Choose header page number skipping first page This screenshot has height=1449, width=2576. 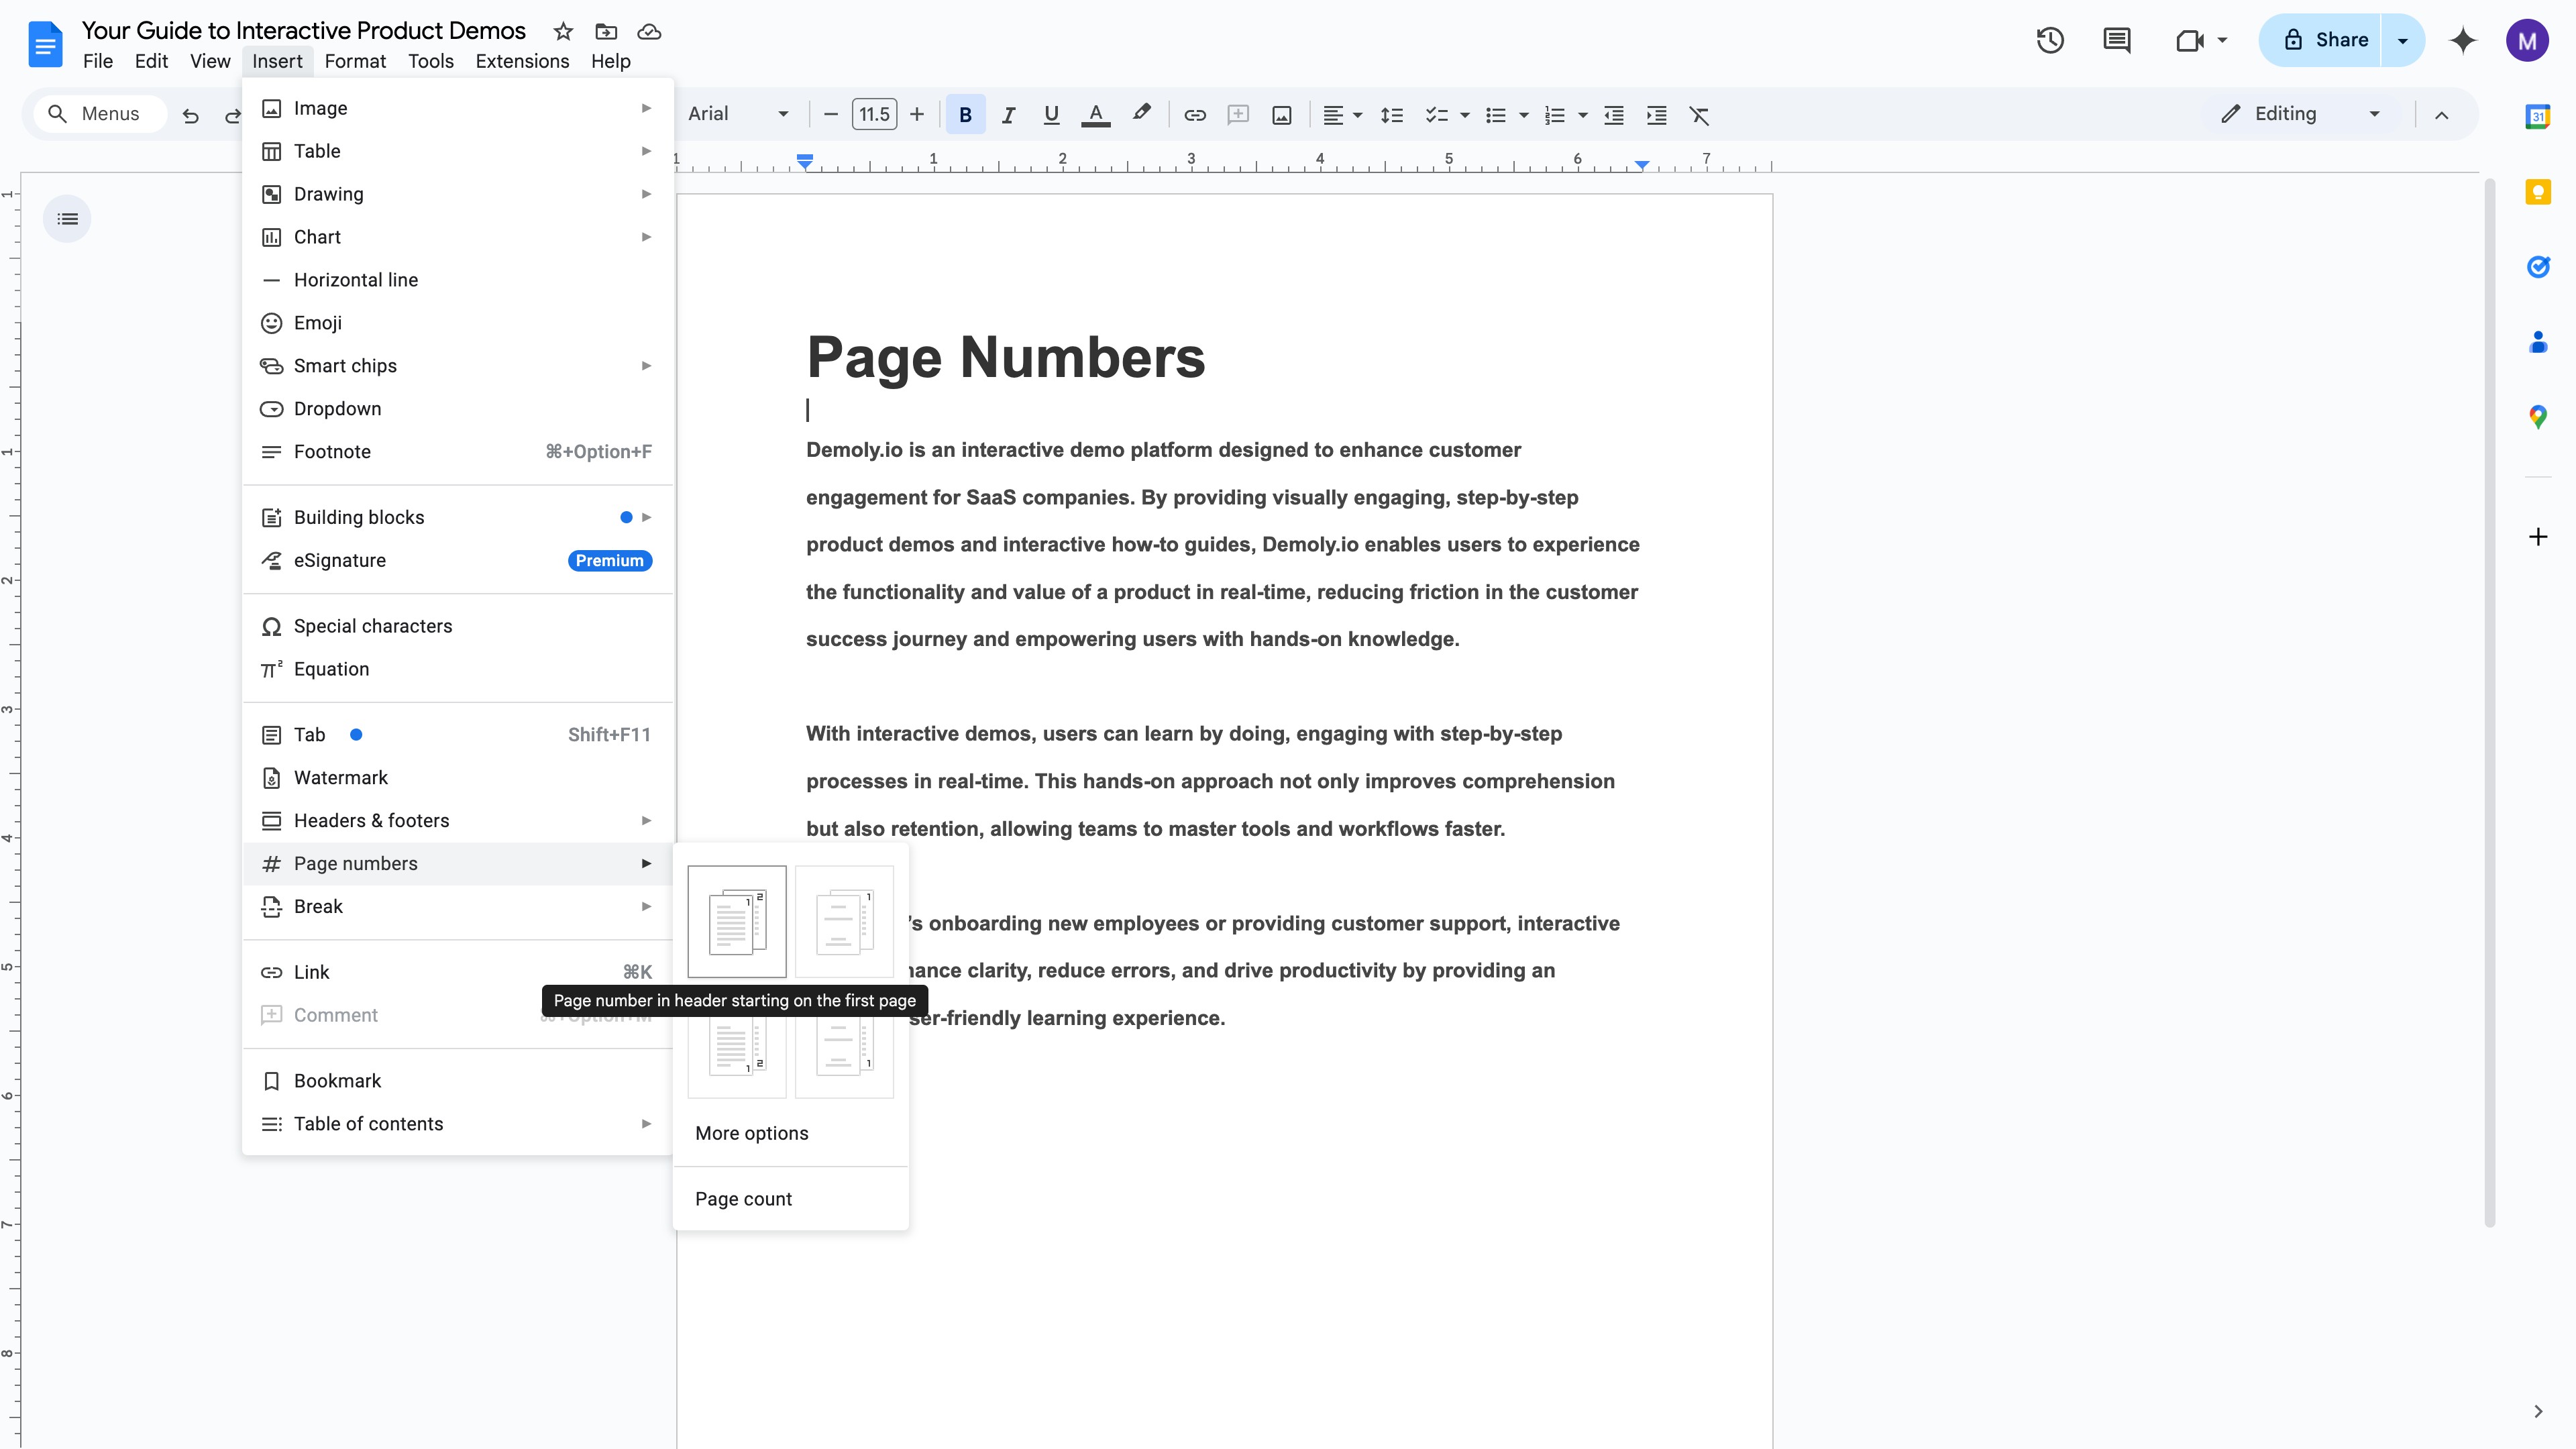click(x=844, y=921)
